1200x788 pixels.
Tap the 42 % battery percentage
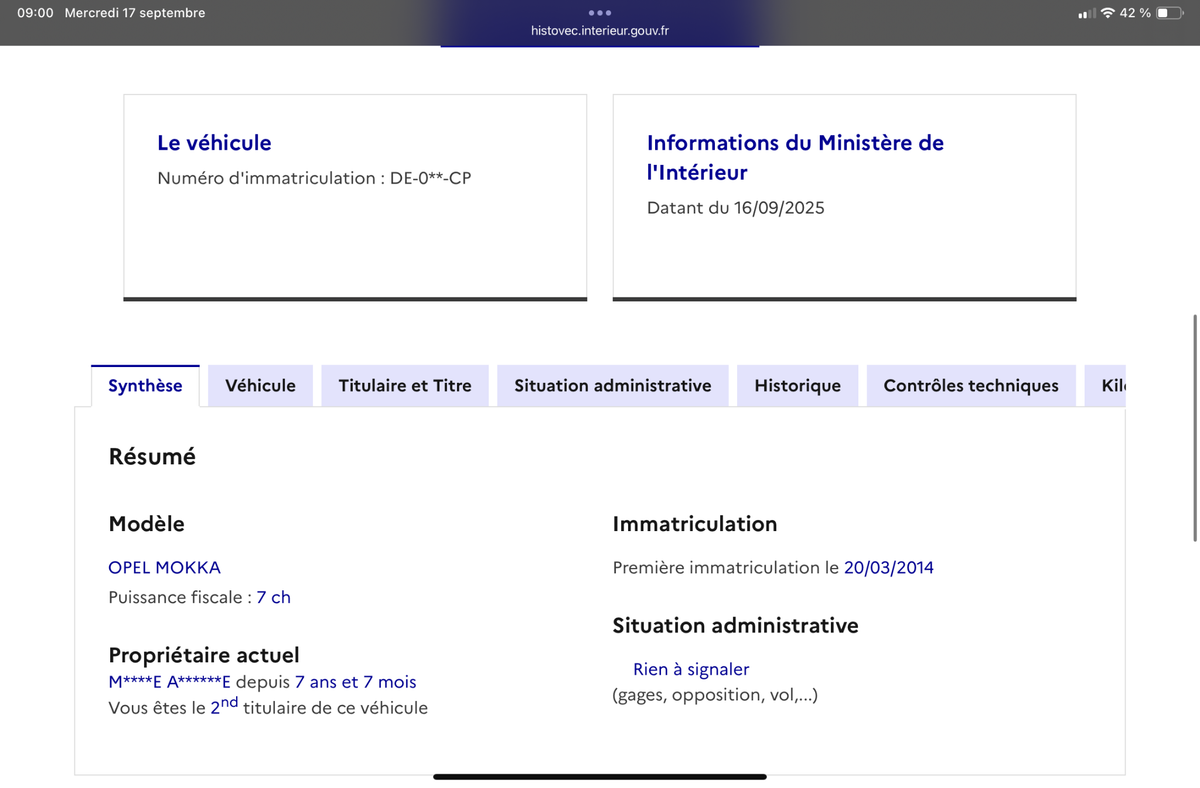point(1135,13)
